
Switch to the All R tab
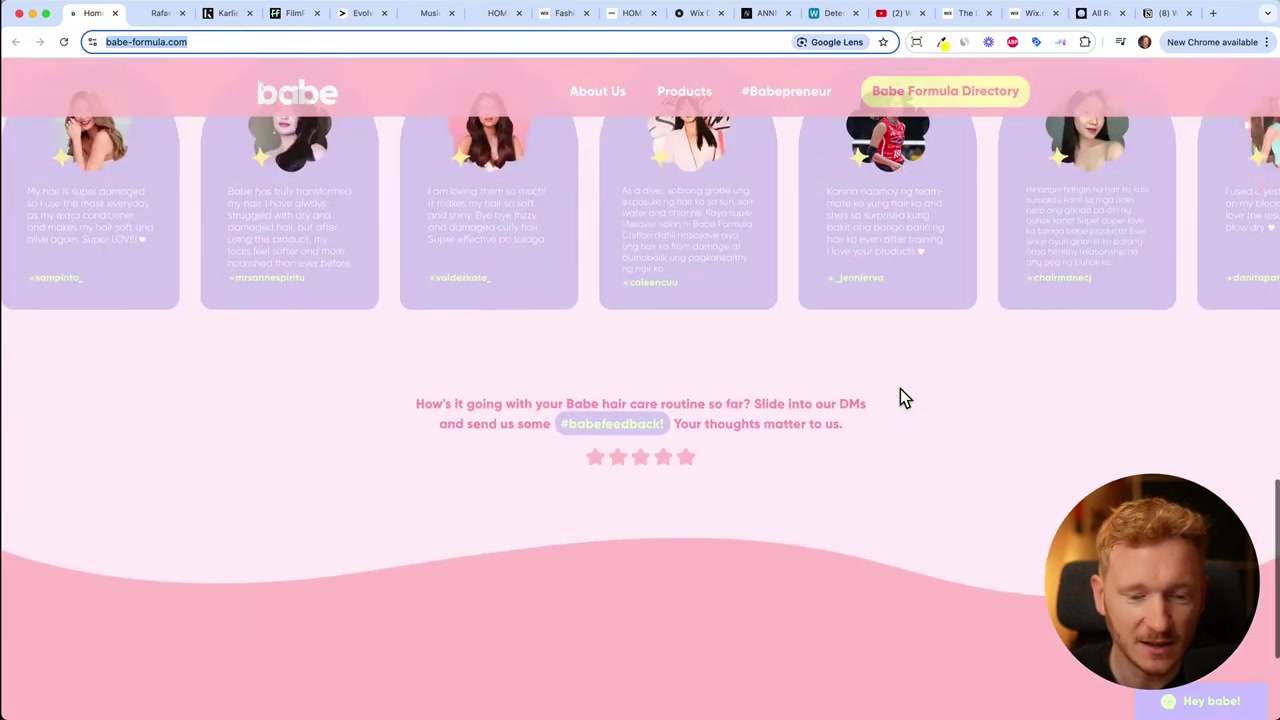1100,13
